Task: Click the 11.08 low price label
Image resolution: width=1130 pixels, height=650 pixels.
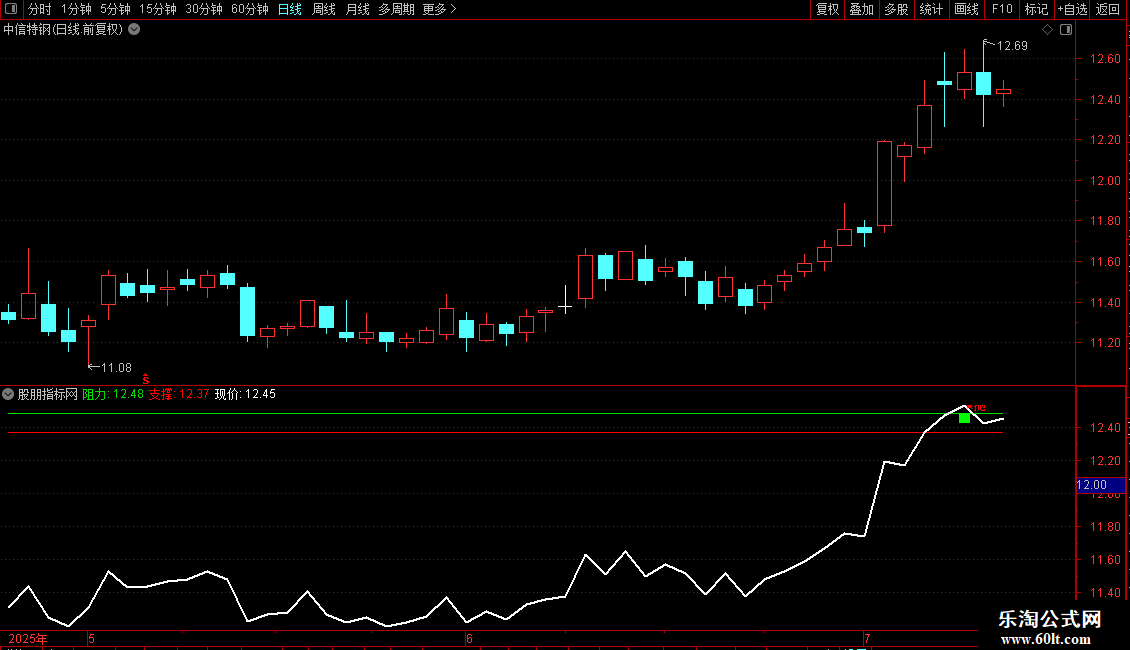Action: tap(116, 368)
